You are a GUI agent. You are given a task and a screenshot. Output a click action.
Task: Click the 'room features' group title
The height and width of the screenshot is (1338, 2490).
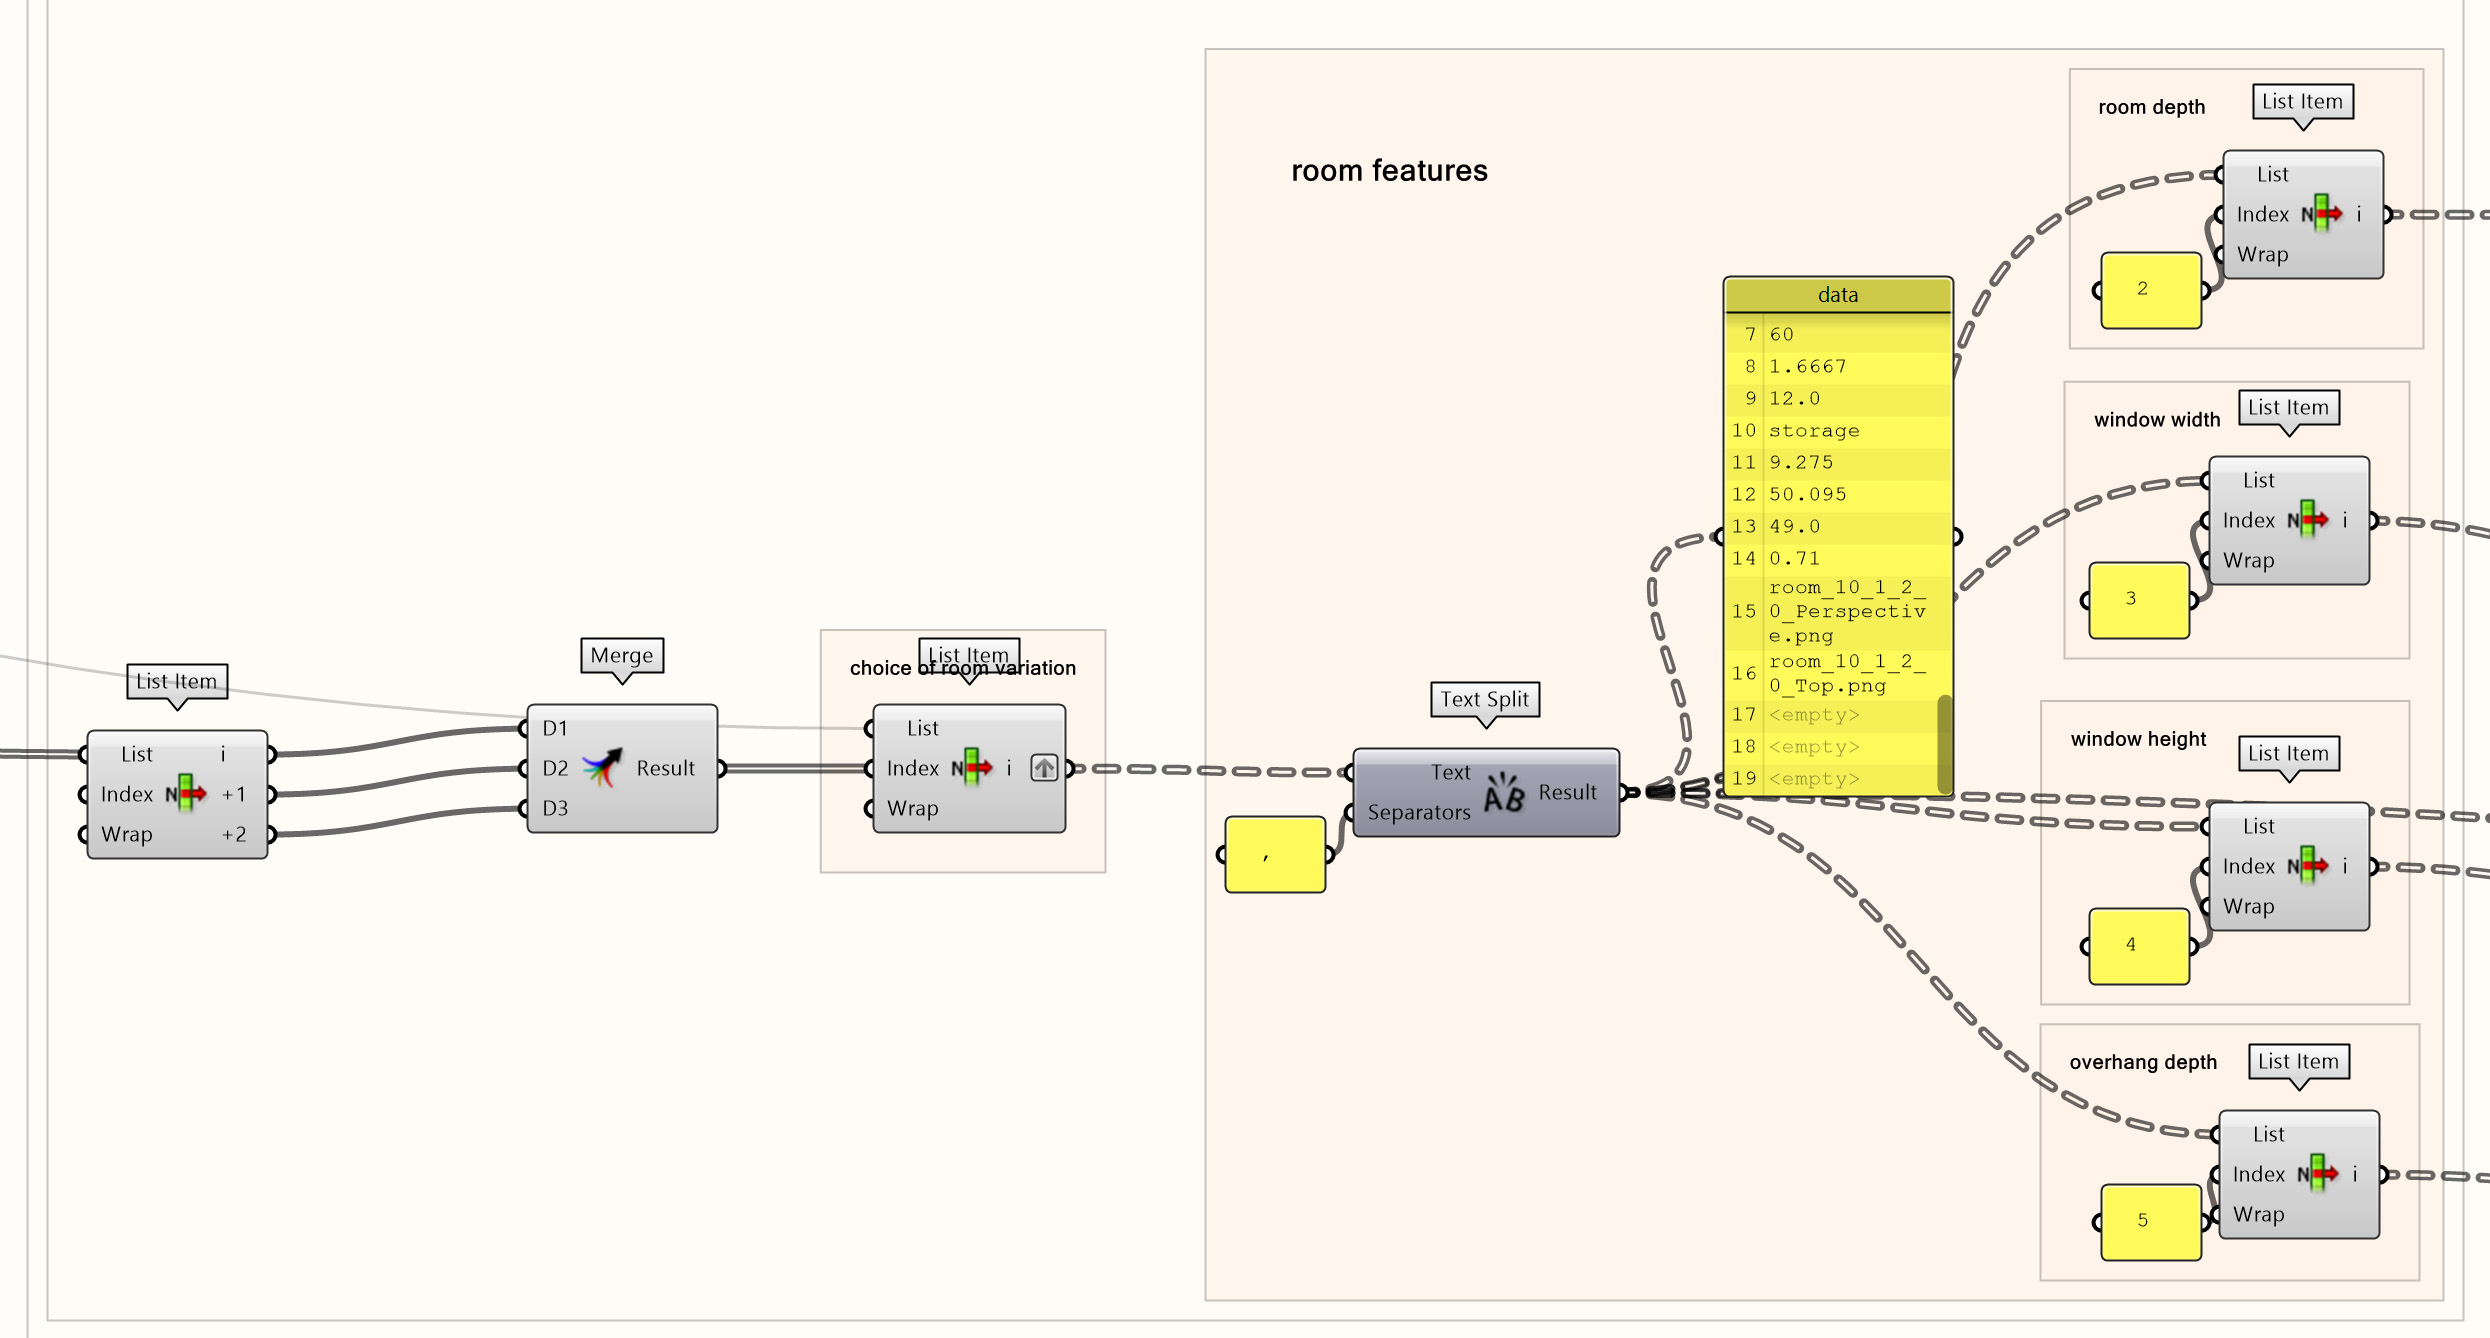click(1389, 171)
